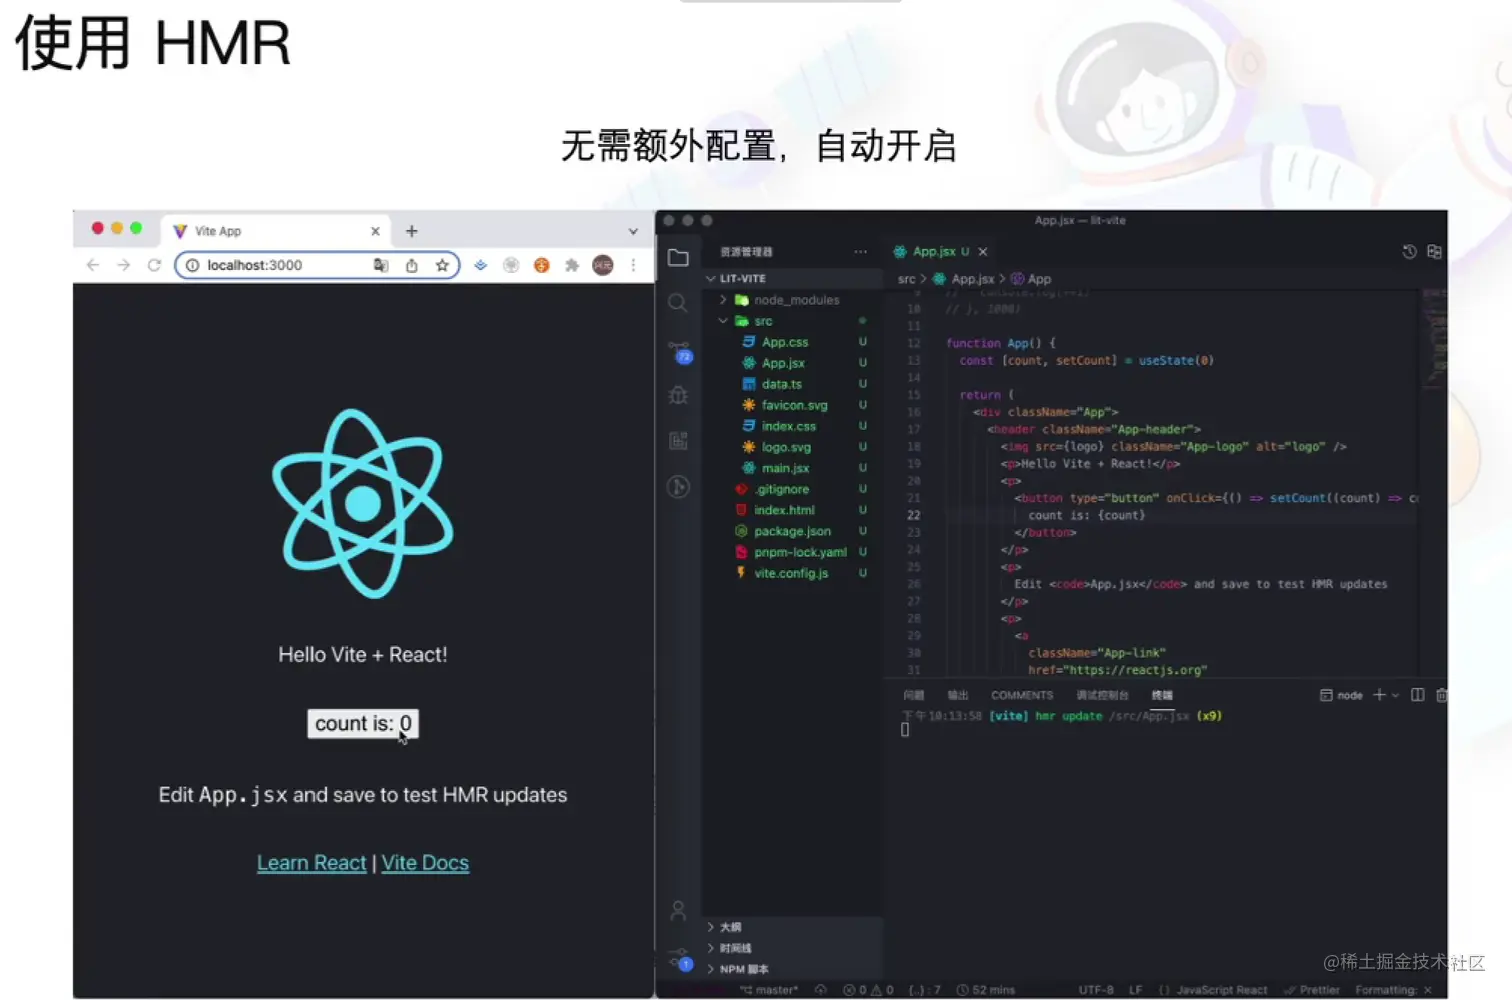Switch to the 调试控制台 debug console tab
The height and width of the screenshot is (1000, 1512).
coord(1102,695)
